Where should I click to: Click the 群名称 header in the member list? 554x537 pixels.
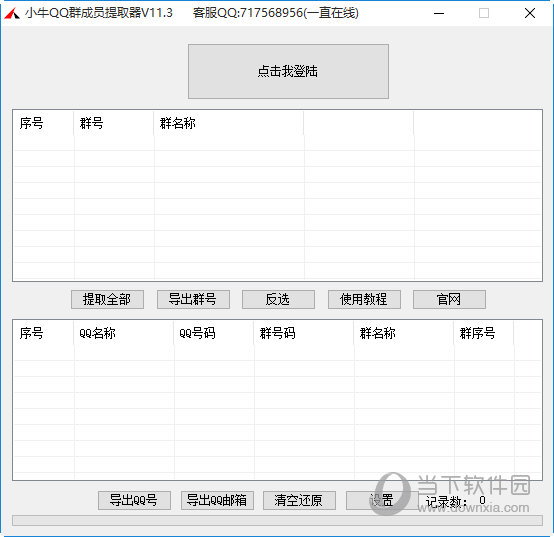pos(404,333)
